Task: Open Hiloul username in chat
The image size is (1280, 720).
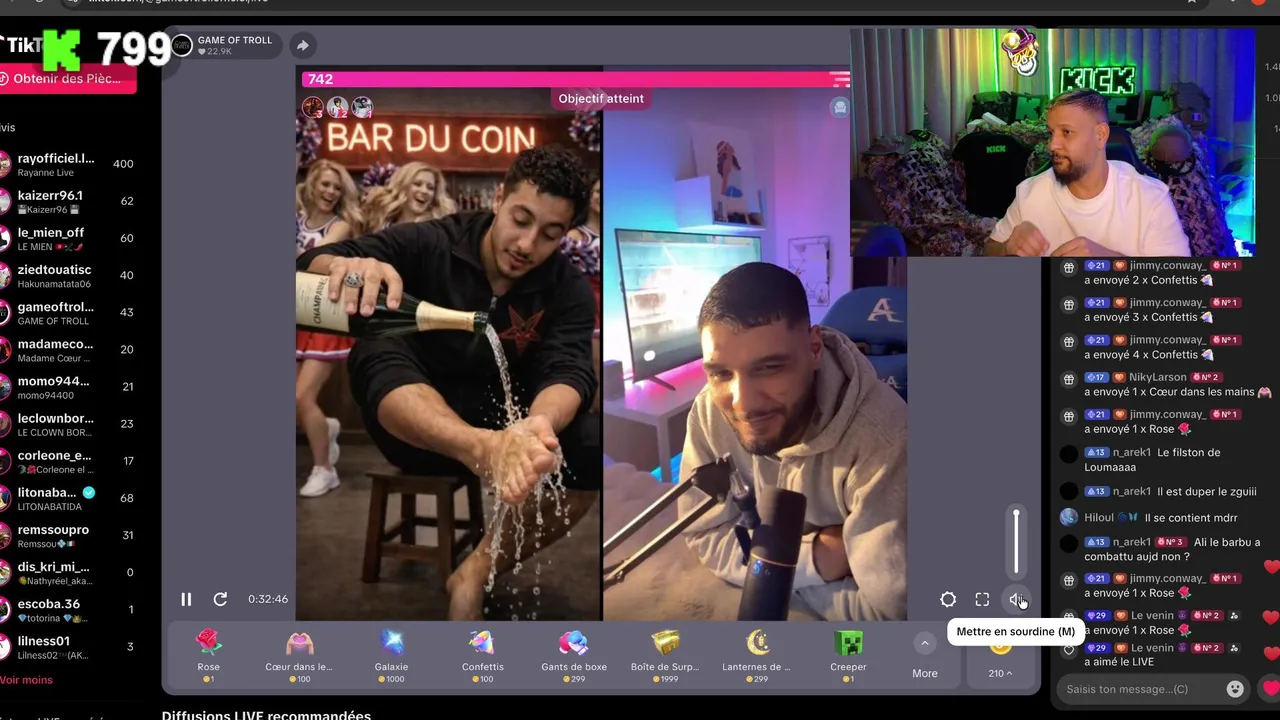Action: tap(1100, 518)
